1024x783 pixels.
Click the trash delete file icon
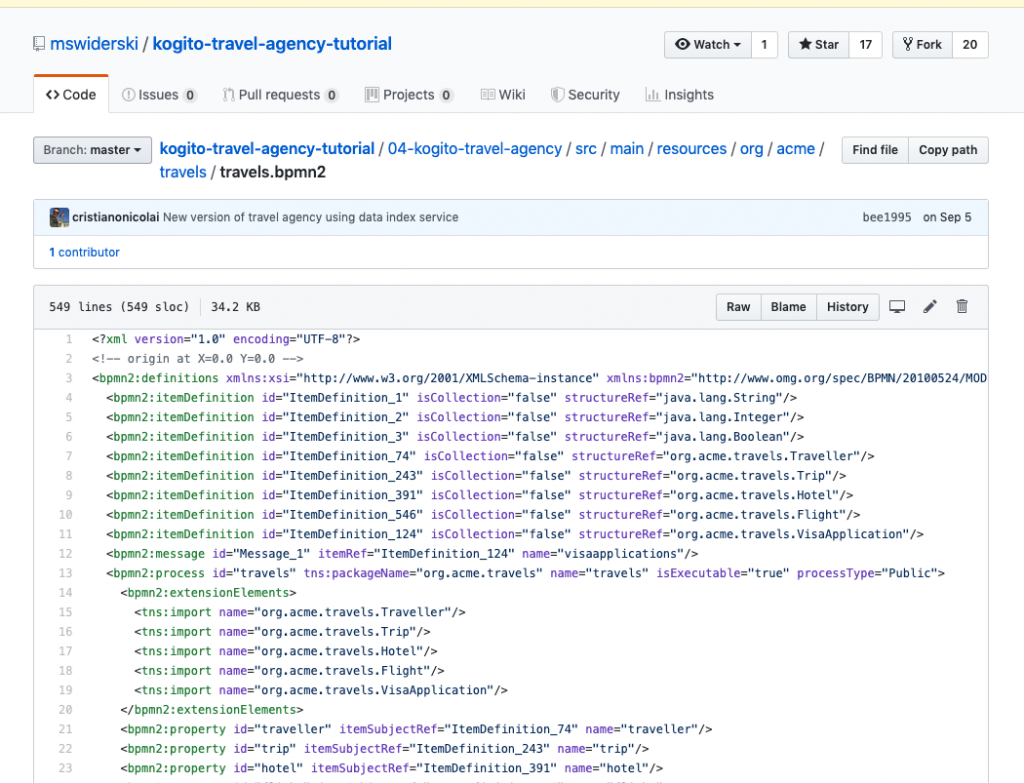962,307
